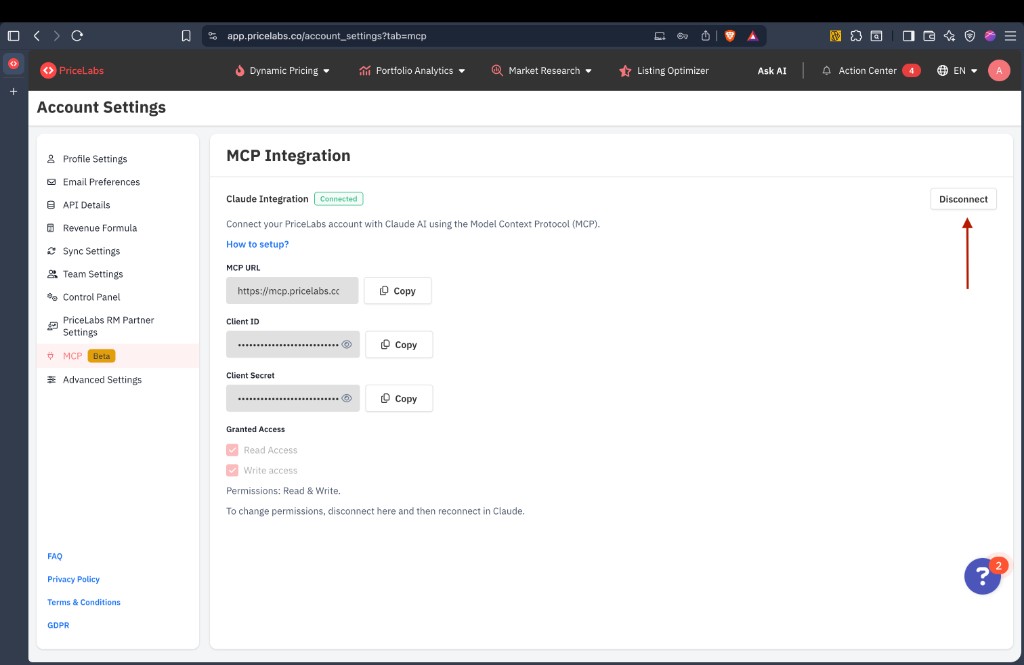
Task: Open the Brave Shields lion icon
Action: pos(730,36)
